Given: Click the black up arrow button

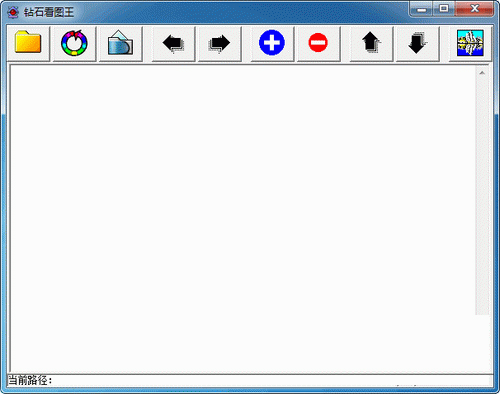Looking at the screenshot, I should 371,43.
